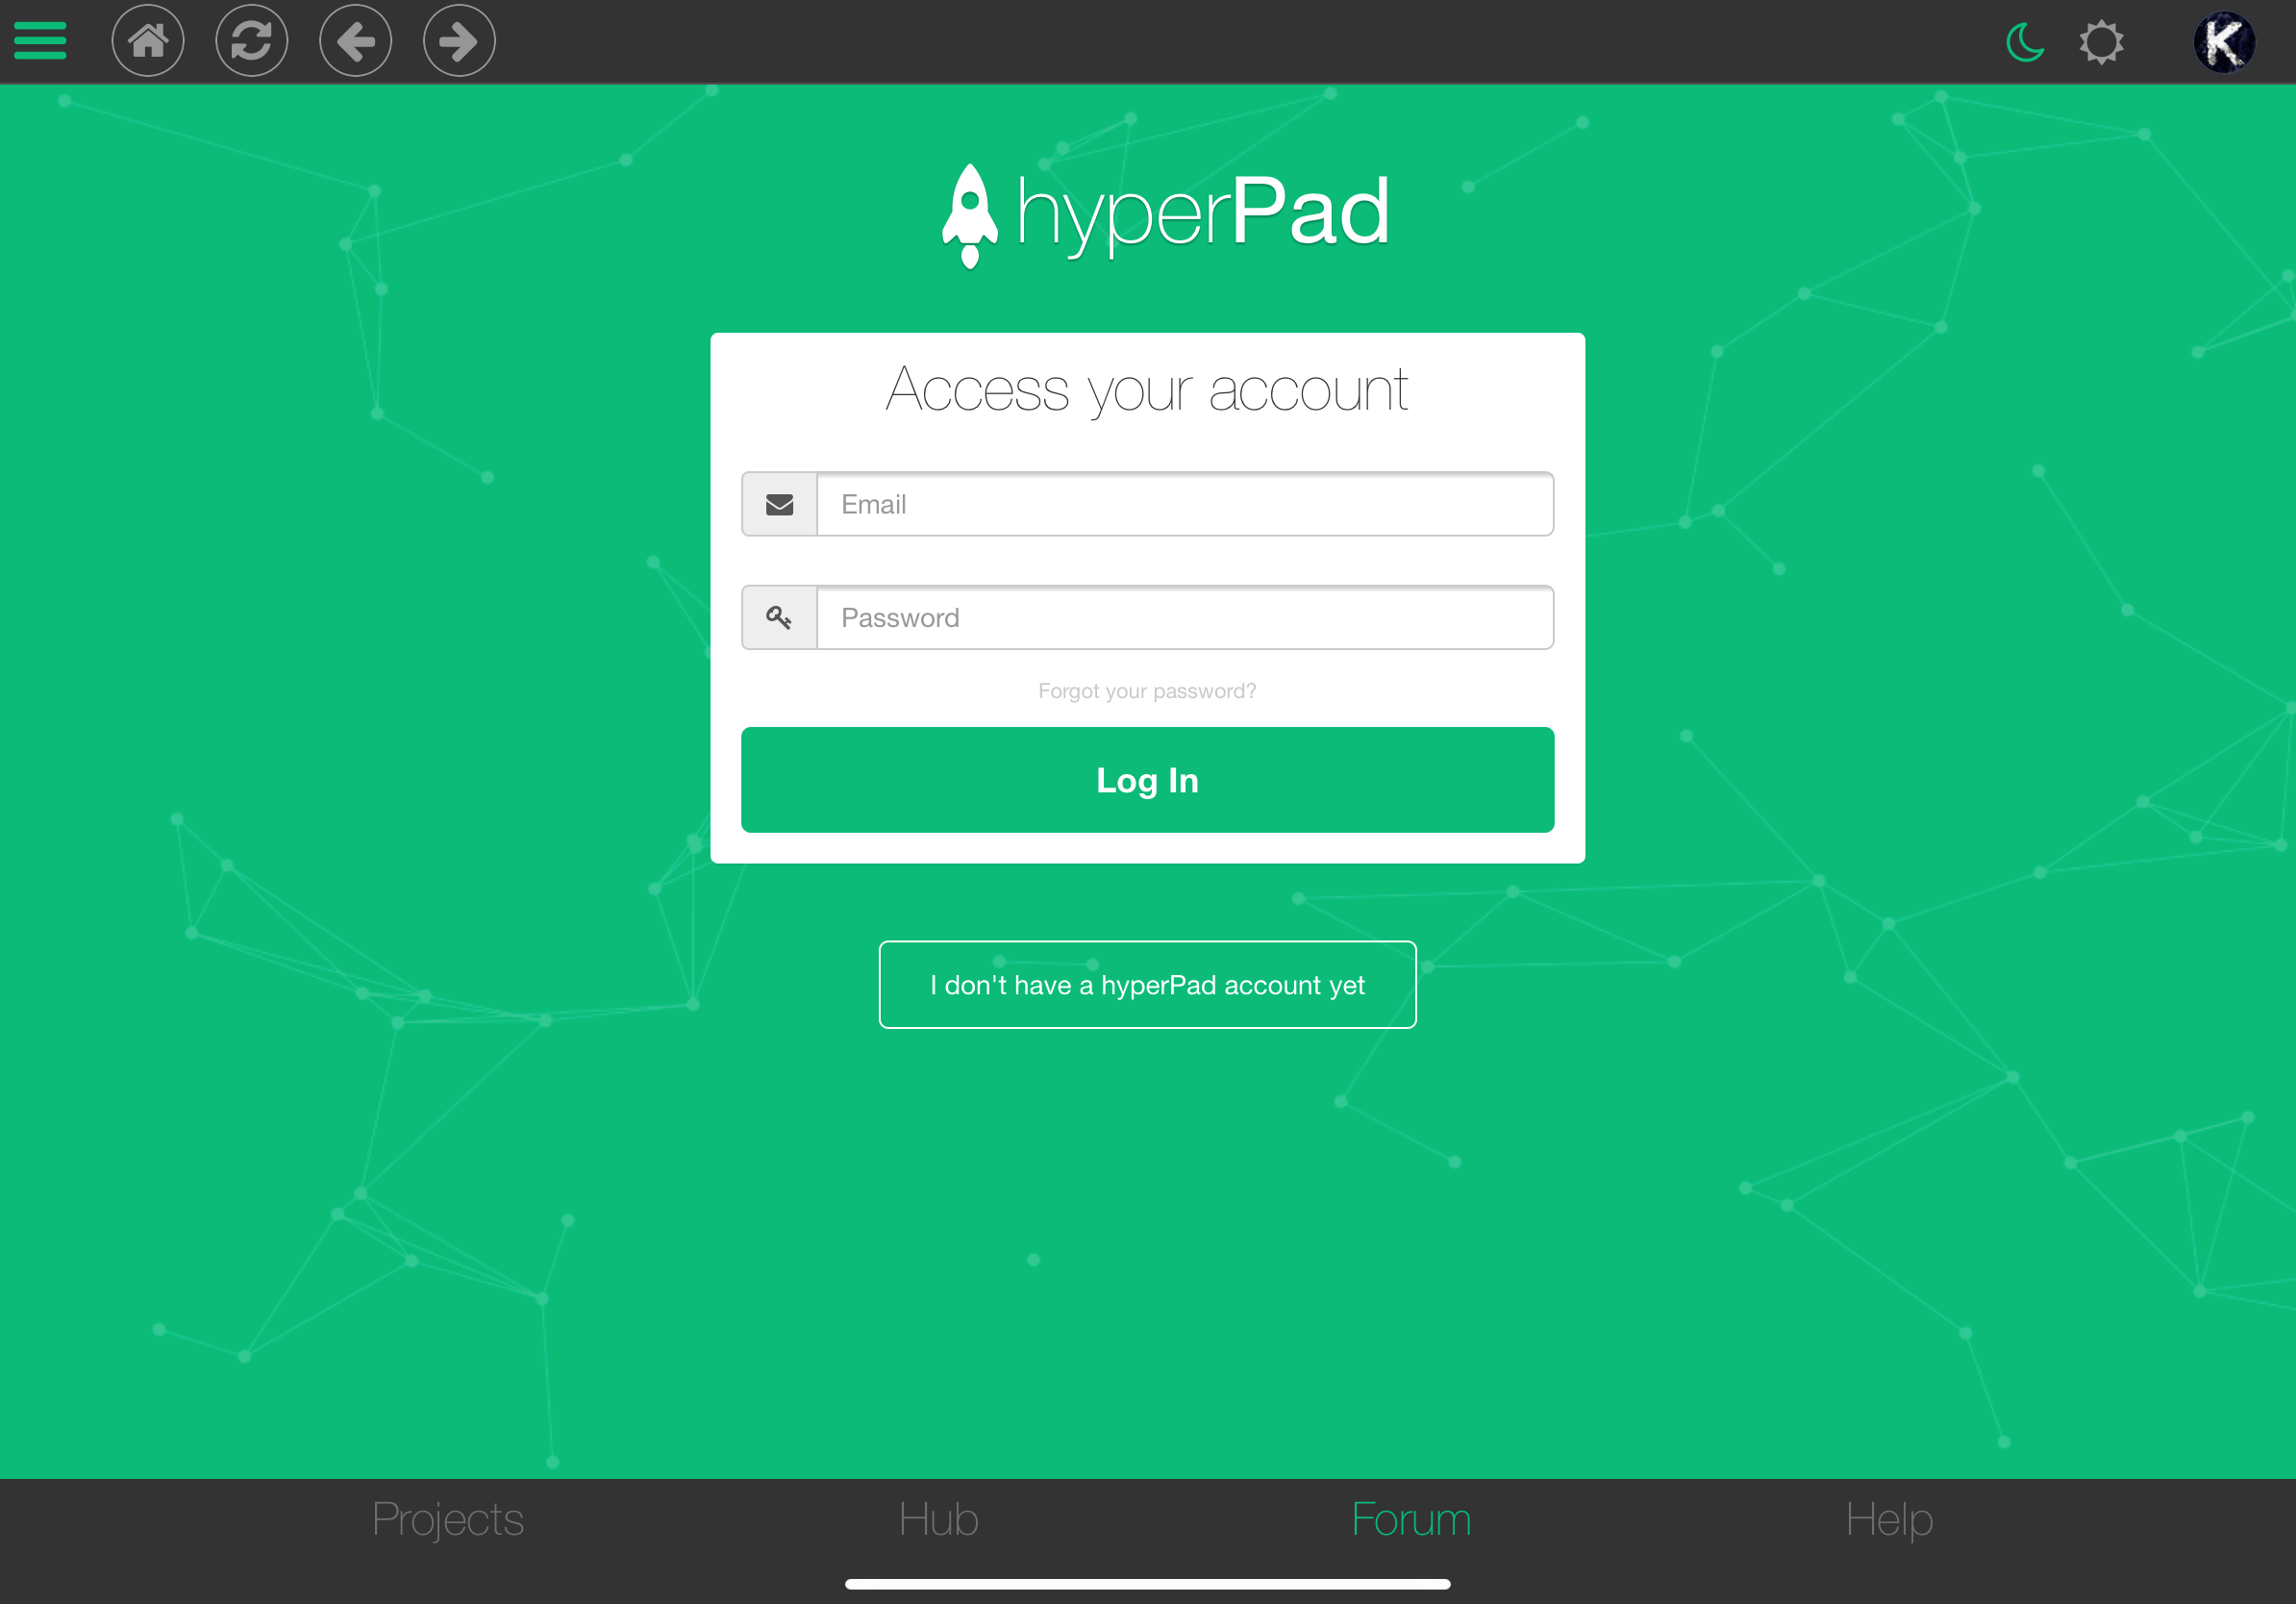This screenshot has height=1604, width=2296.
Task: Toggle dark mode with the moon icon
Action: [x=2025, y=42]
